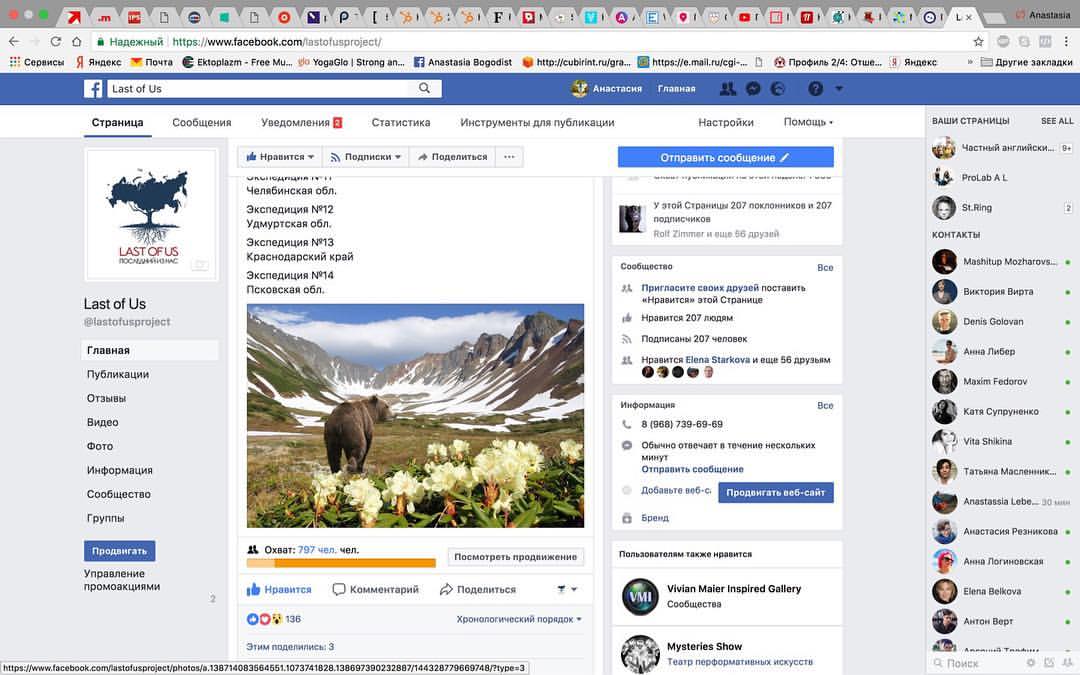Click the Продвигать button in sidebar
This screenshot has width=1080, height=675.
(120, 551)
